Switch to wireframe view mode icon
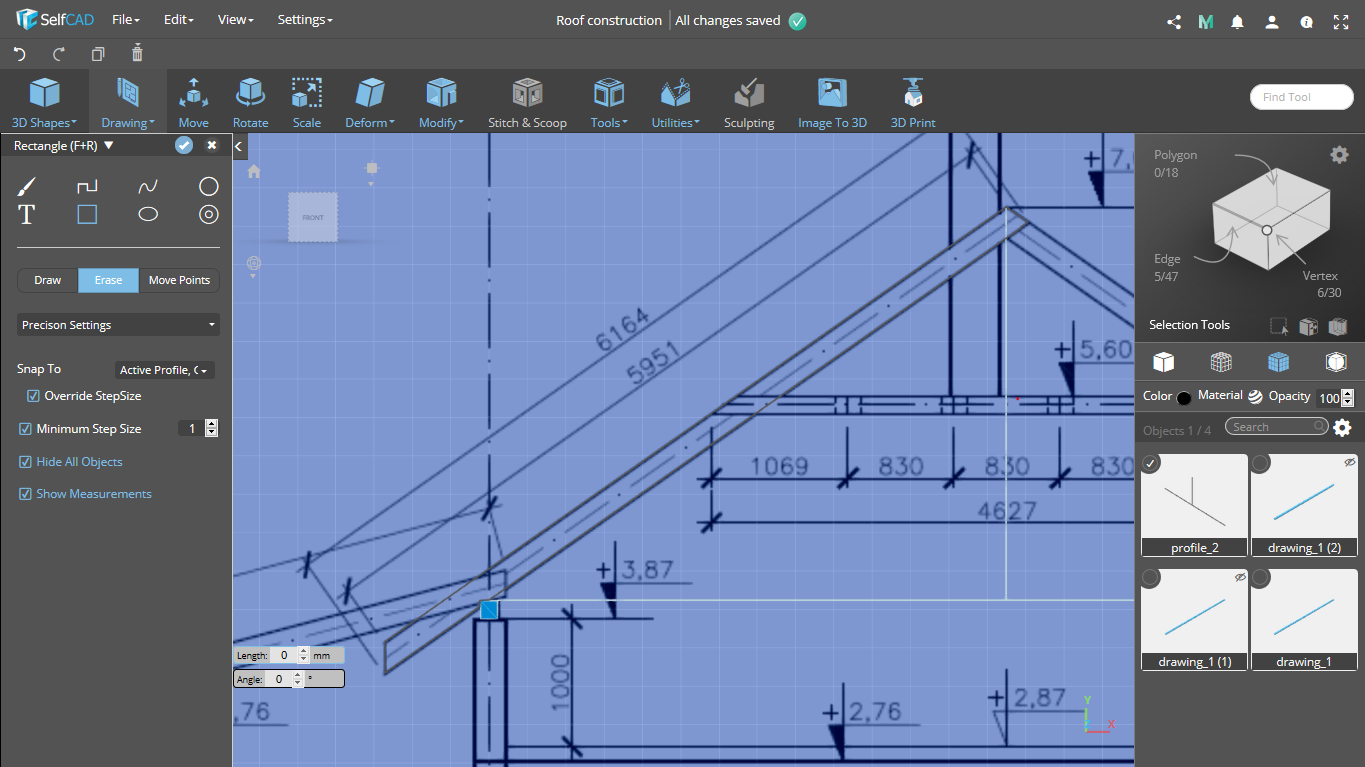This screenshot has height=767, width=1365. [x=1221, y=362]
